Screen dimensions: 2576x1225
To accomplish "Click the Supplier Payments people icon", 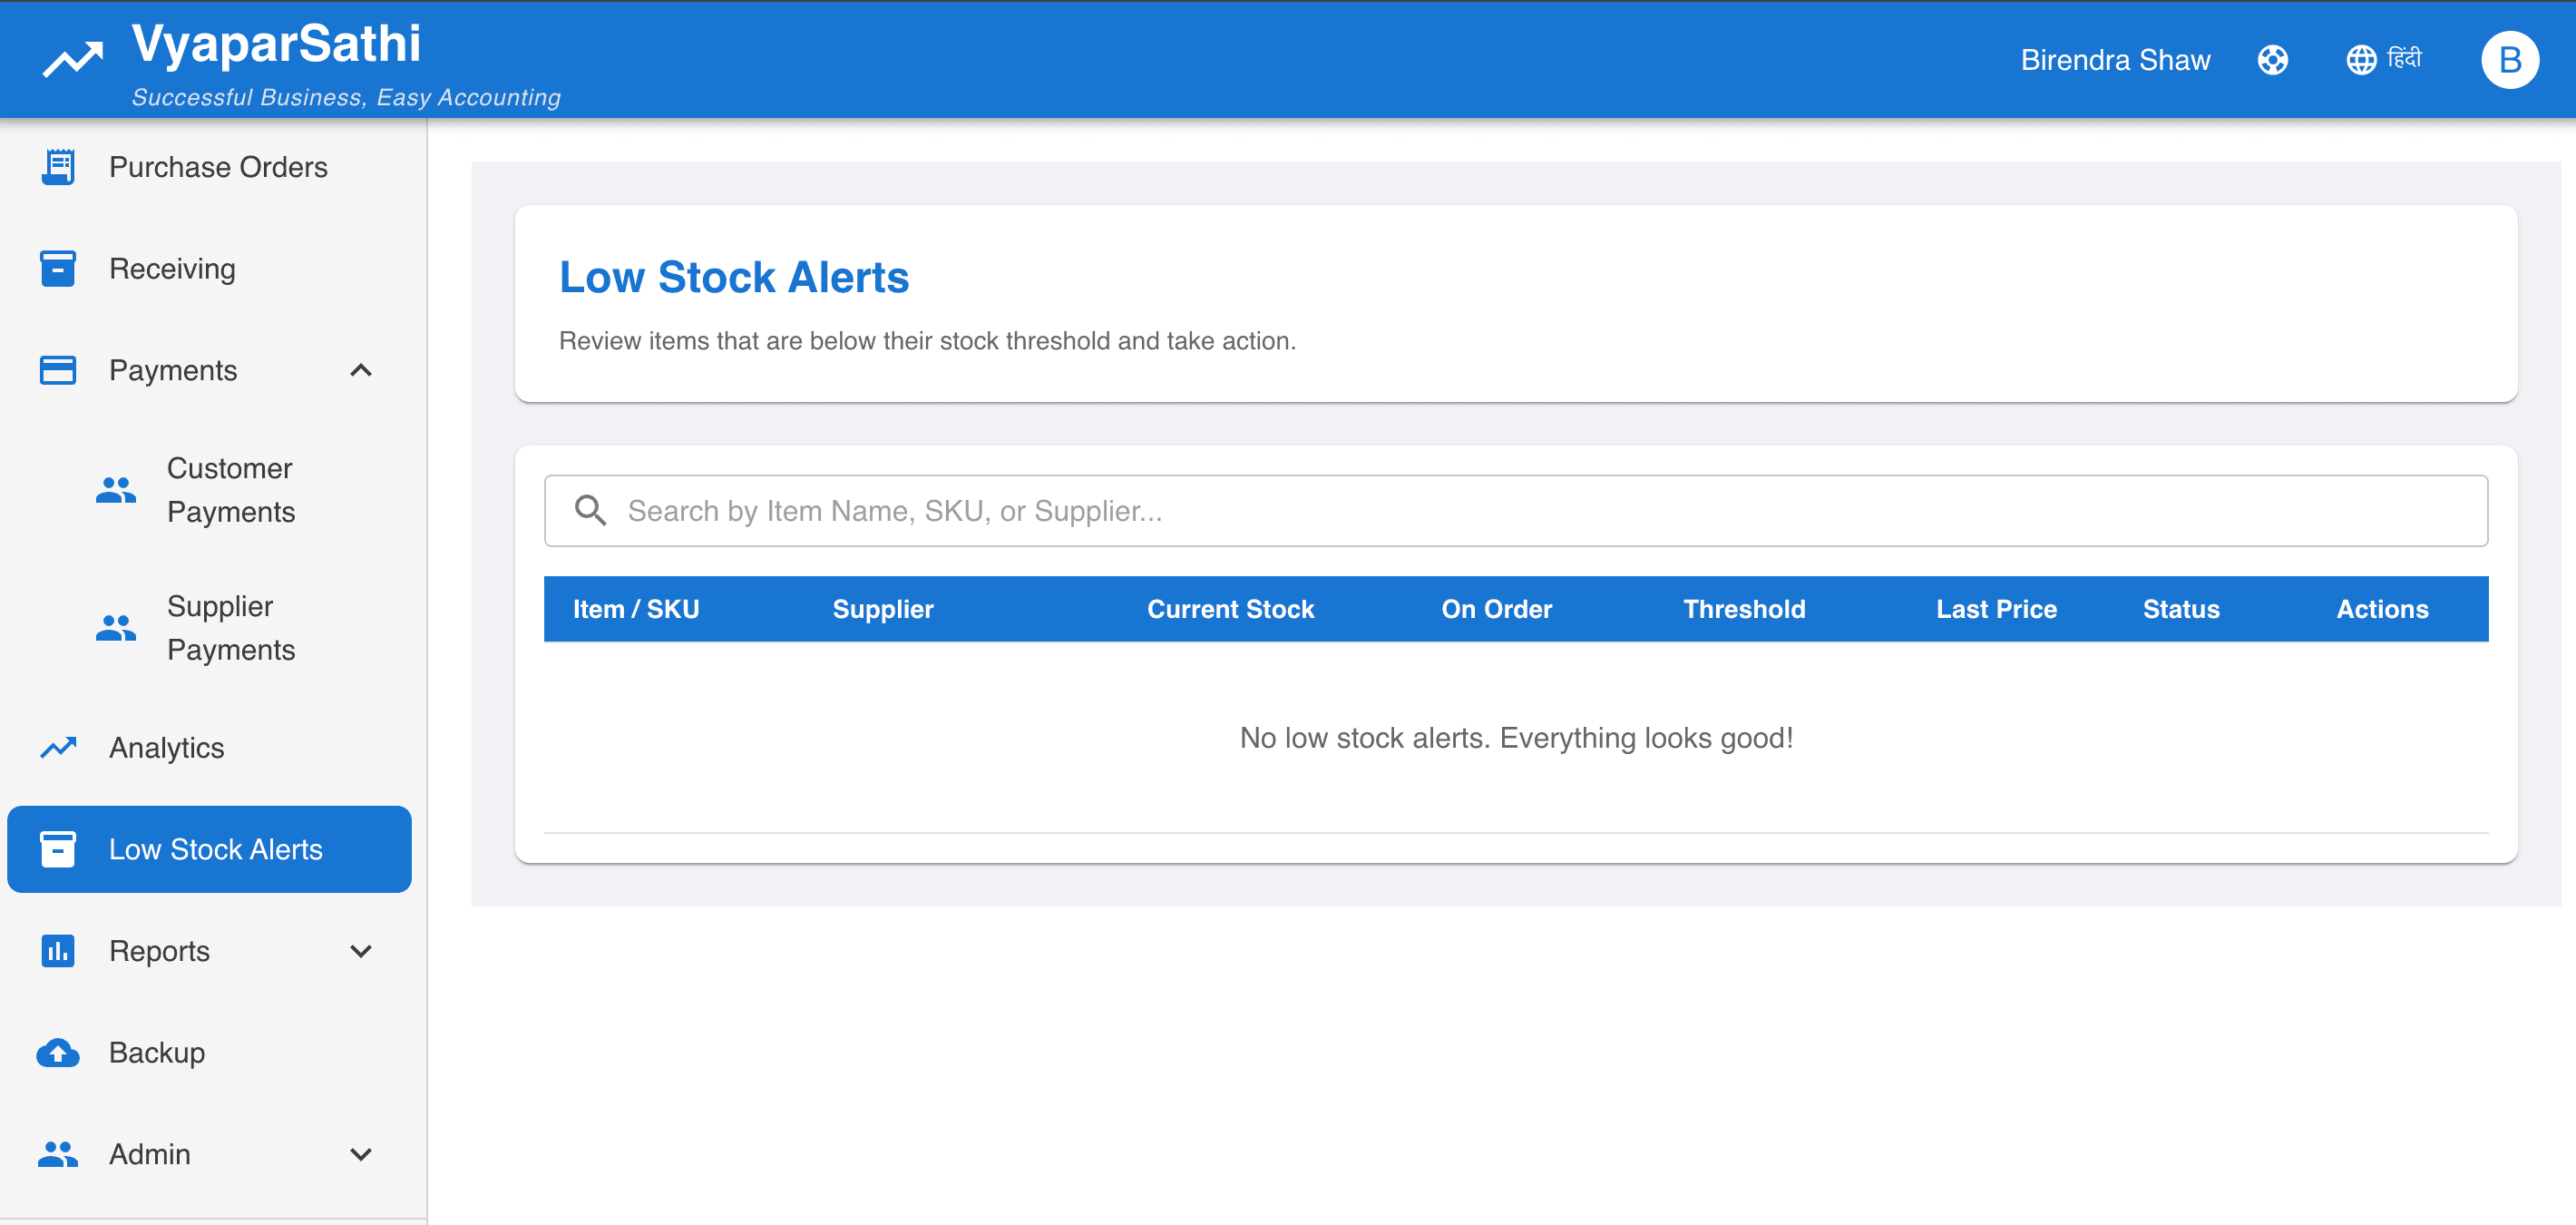I will (116, 628).
